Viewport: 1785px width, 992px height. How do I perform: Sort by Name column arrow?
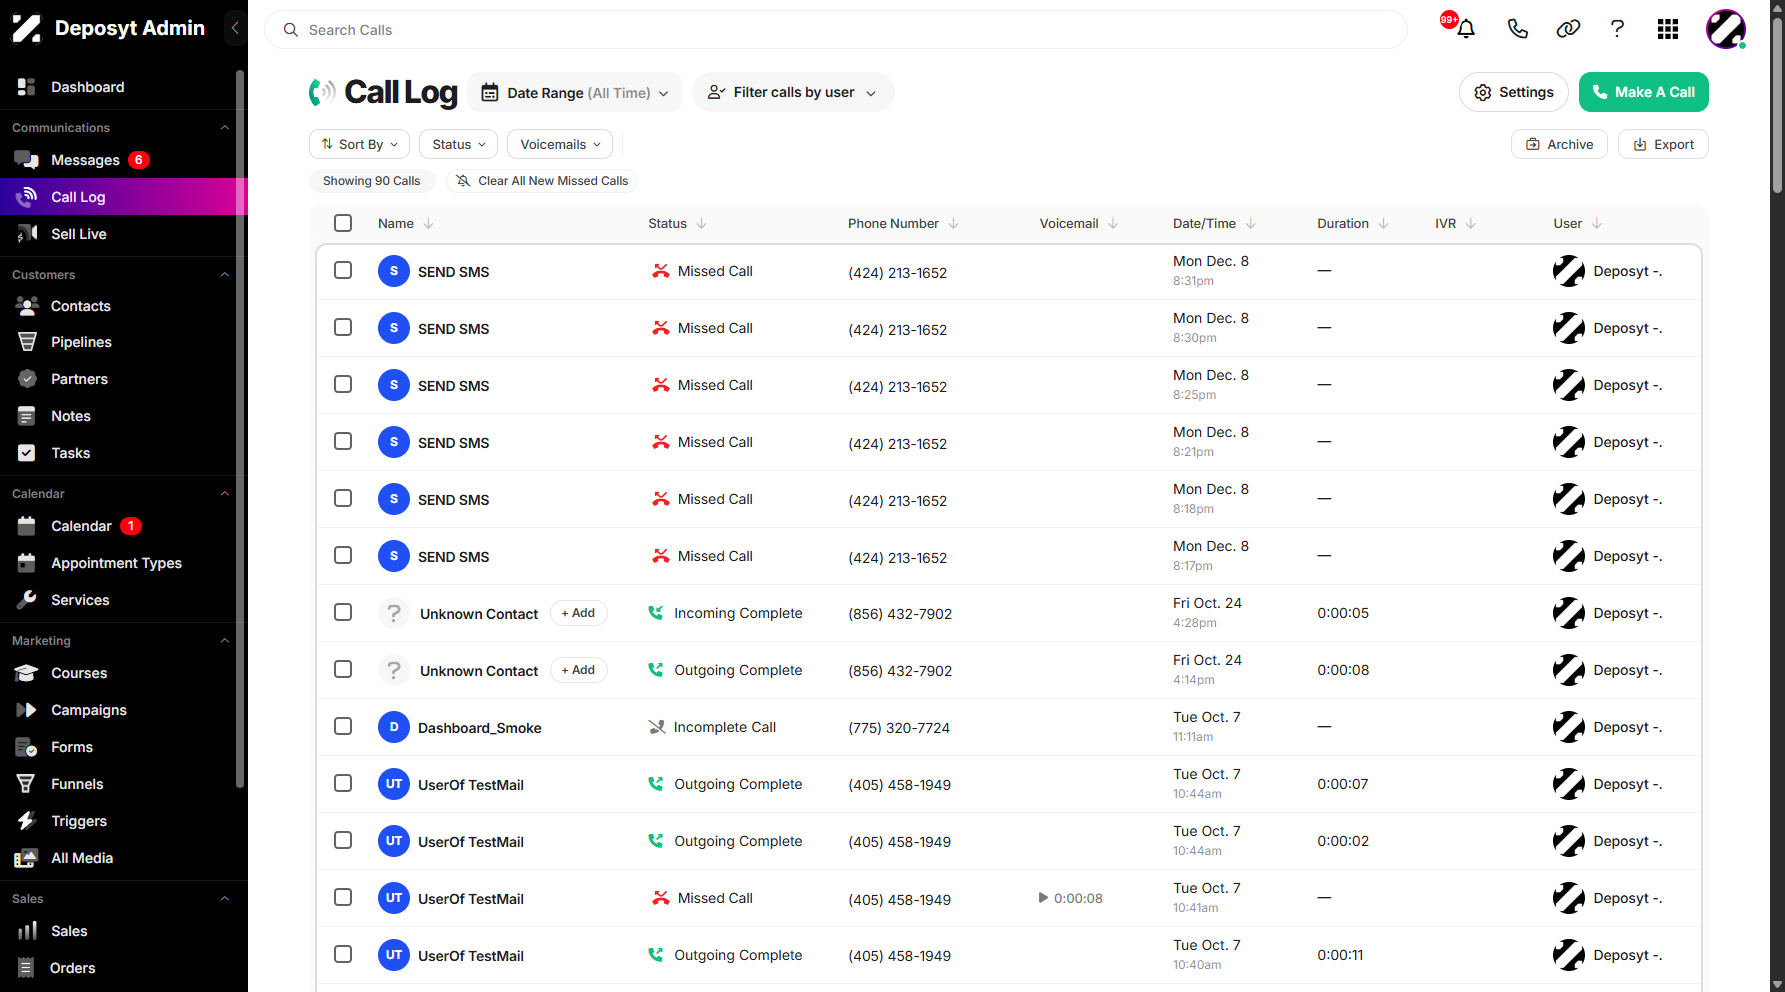(428, 223)
